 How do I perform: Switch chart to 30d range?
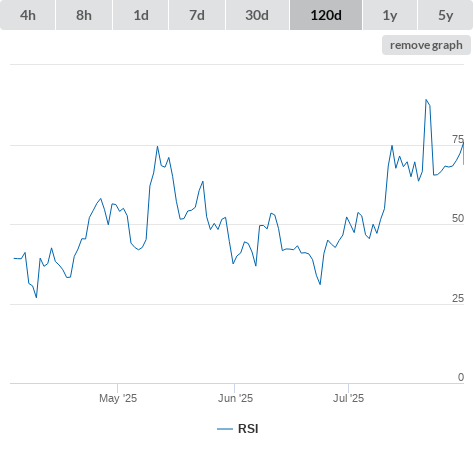tap(257, 15)
